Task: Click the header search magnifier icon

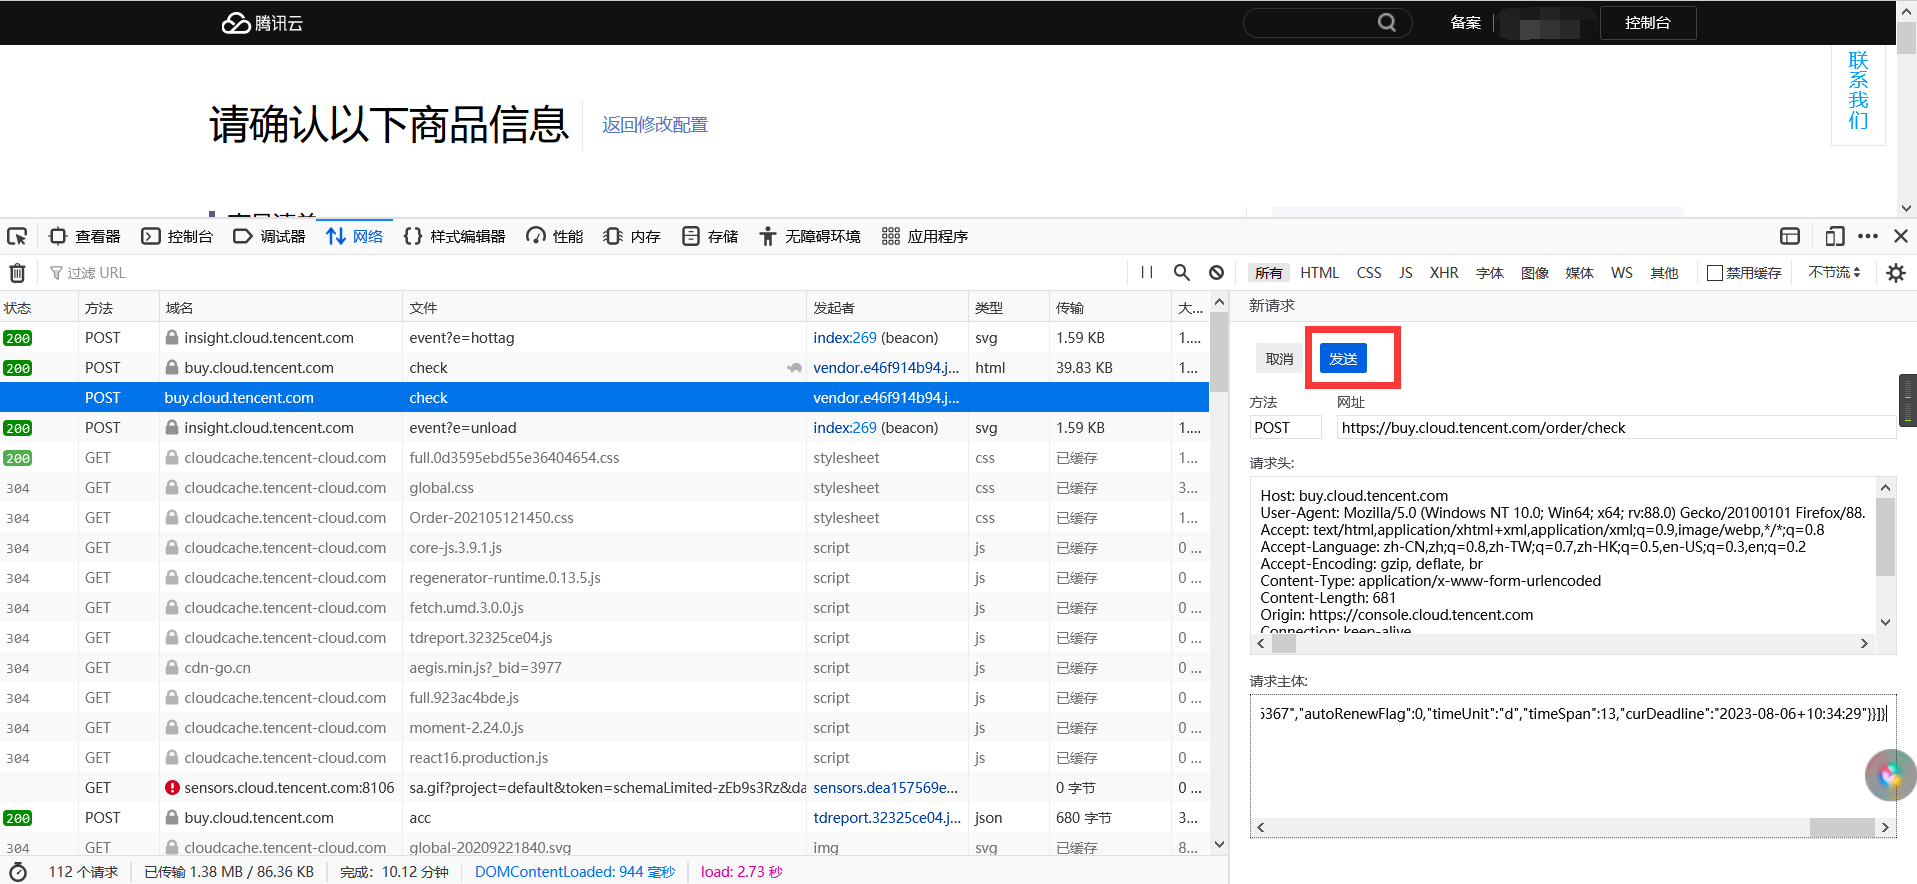Action: 1387,22
